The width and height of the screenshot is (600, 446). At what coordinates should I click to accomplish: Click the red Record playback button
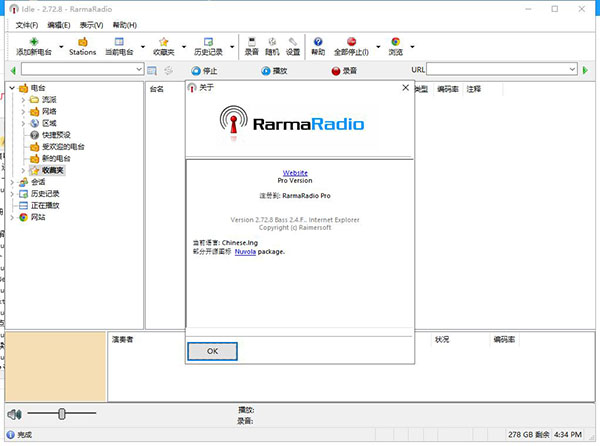click(344, 71)
